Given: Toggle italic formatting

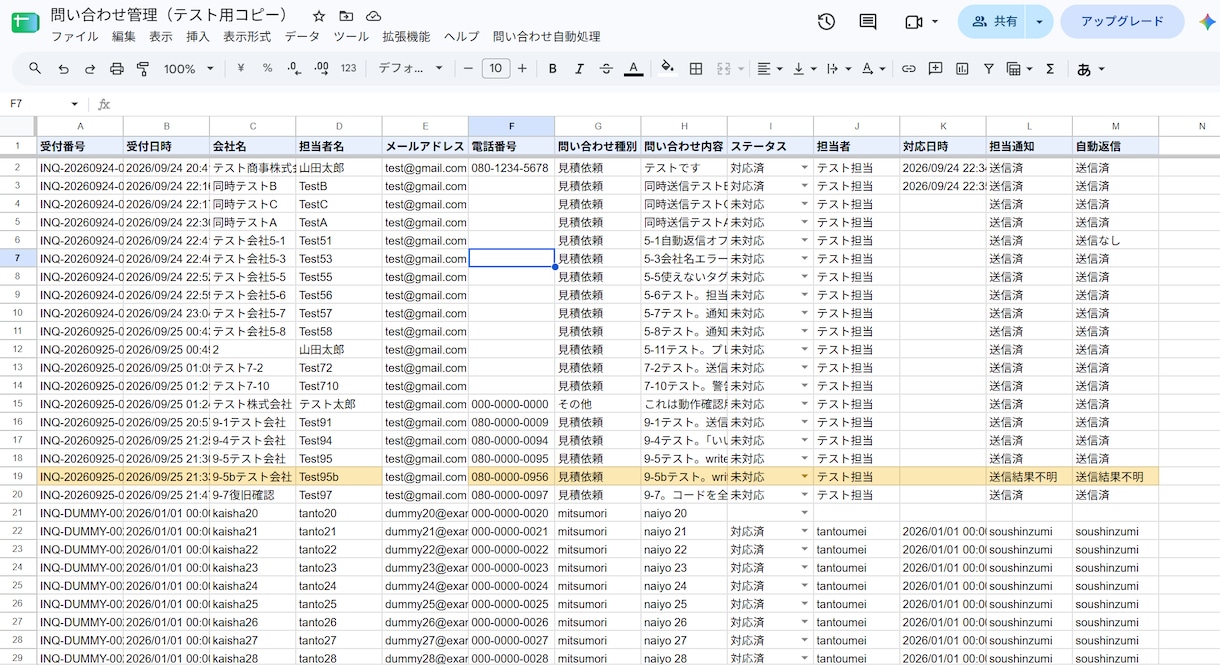Looking at the screenshot, I should point(579,69).
